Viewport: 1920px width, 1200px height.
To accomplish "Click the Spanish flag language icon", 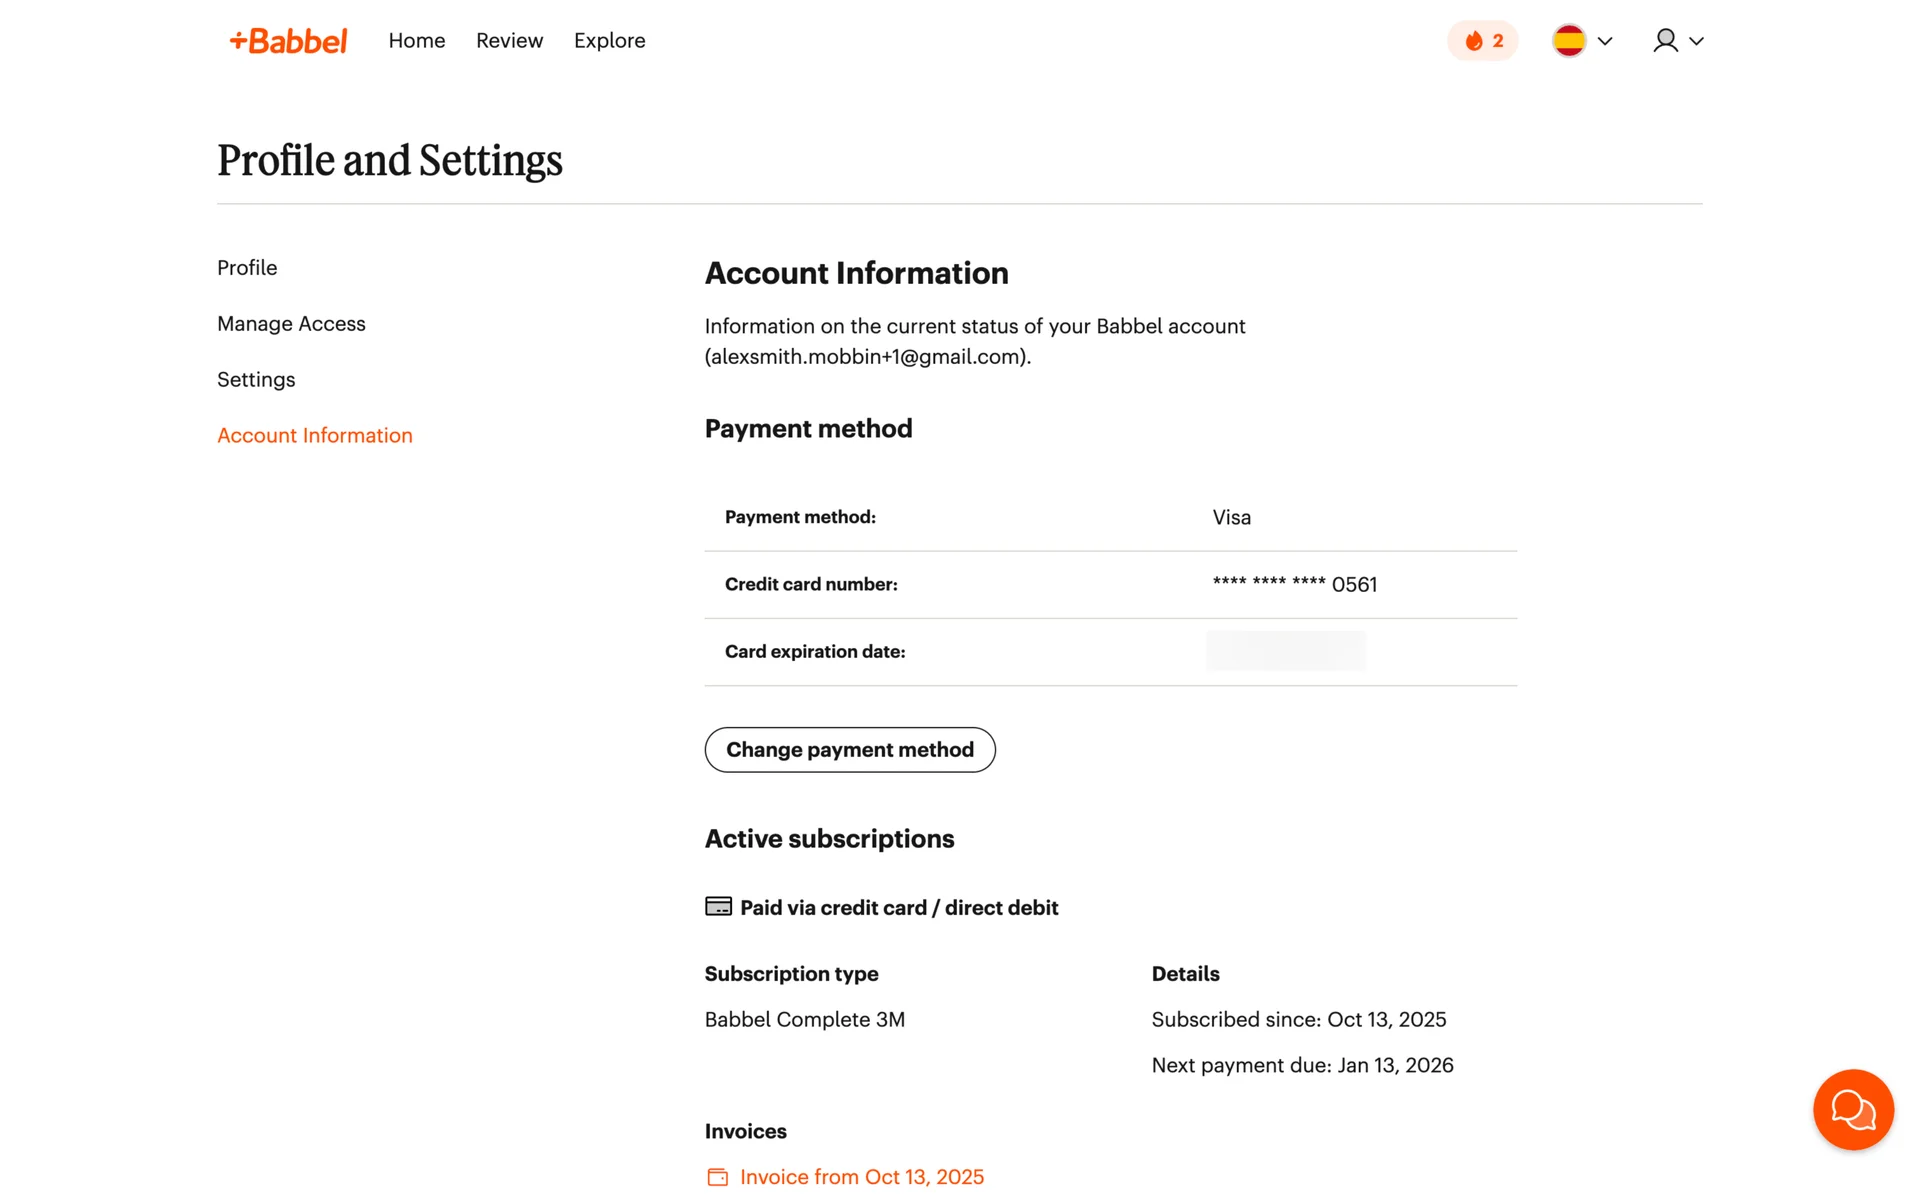I will [x=1568, y=41].
